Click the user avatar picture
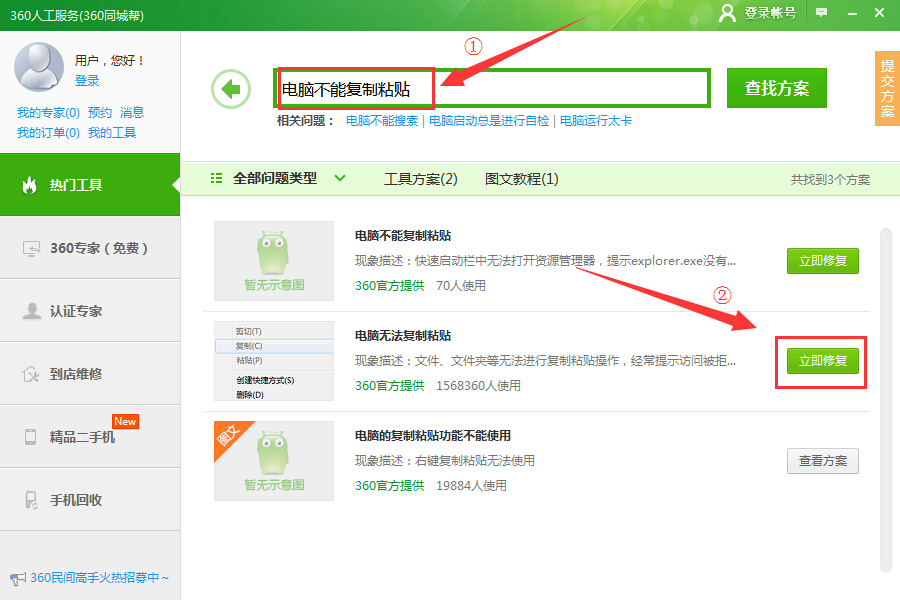The width and height of the screenshot is (900, 600). [x=39, y=66]
